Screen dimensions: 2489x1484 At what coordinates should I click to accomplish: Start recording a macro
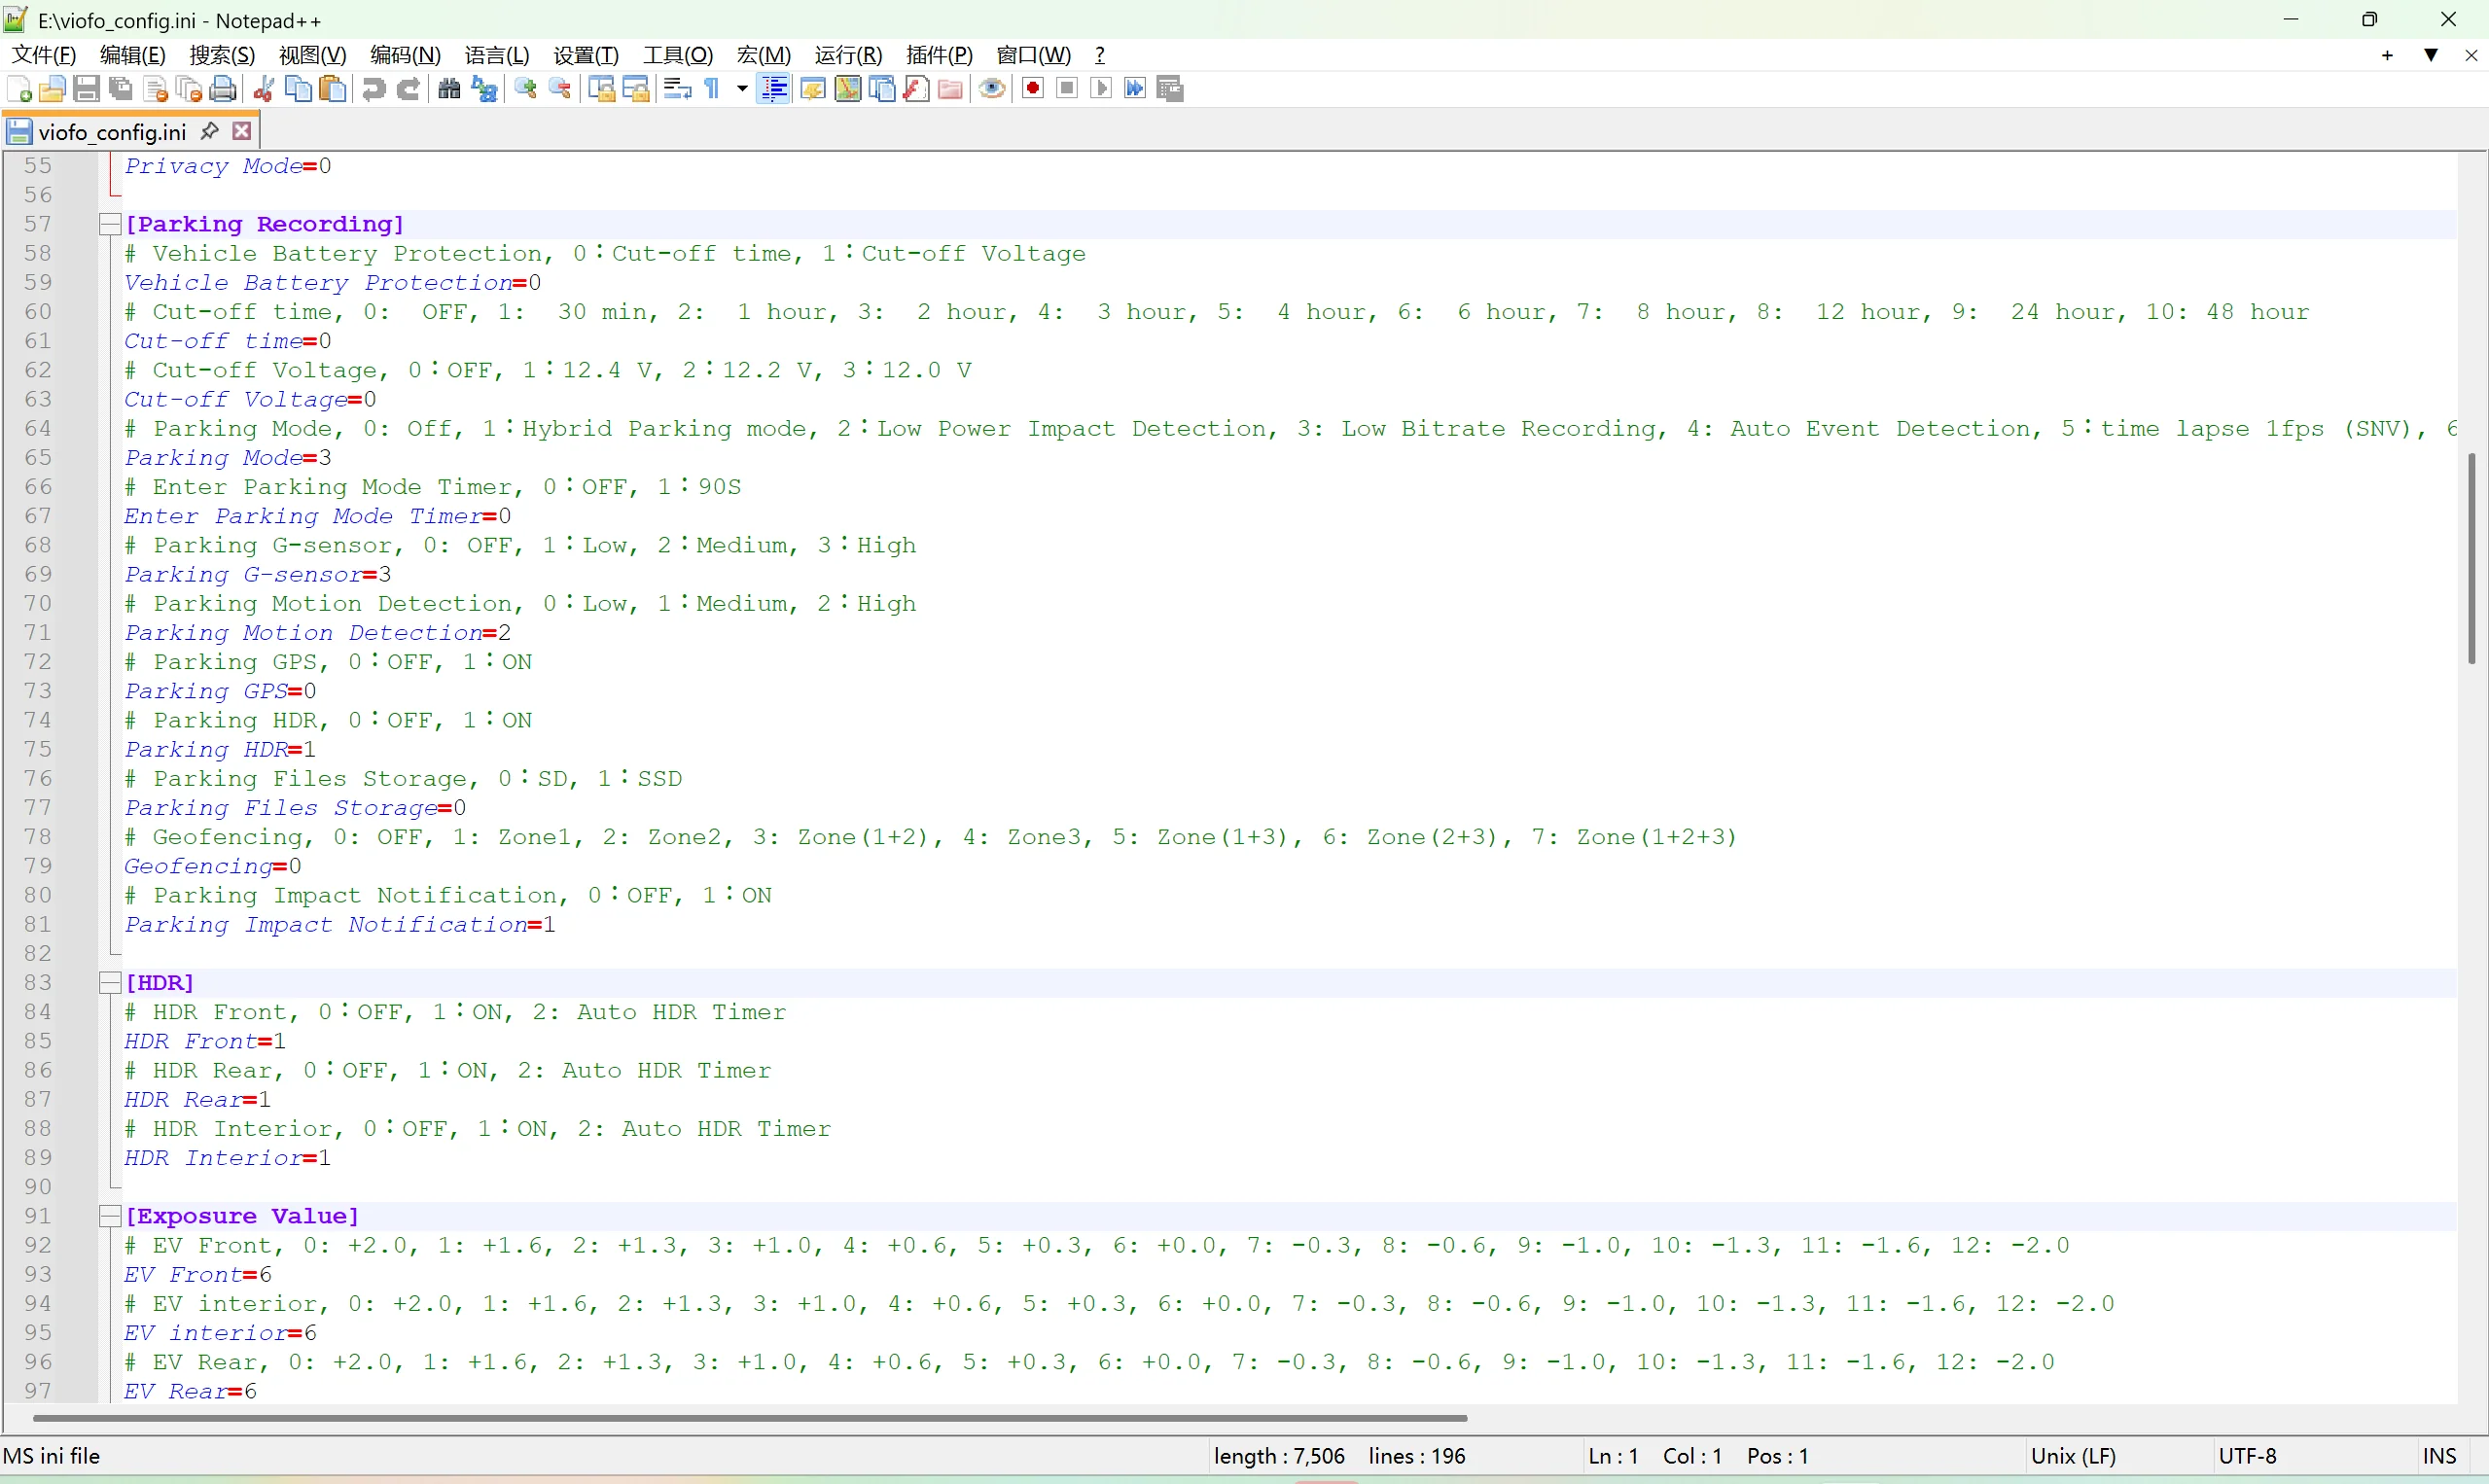click(x=1032, y=88)
